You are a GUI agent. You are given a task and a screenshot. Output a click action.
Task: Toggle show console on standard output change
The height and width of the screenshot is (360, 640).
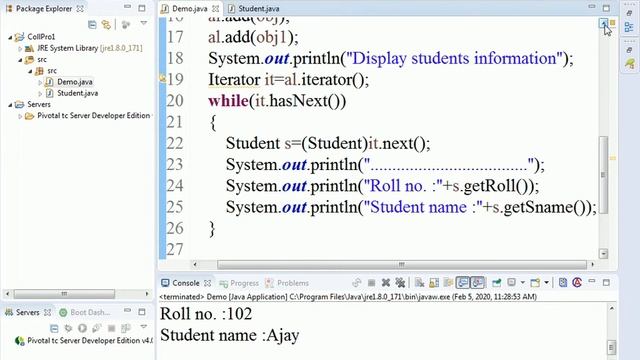tap(462, 282)
